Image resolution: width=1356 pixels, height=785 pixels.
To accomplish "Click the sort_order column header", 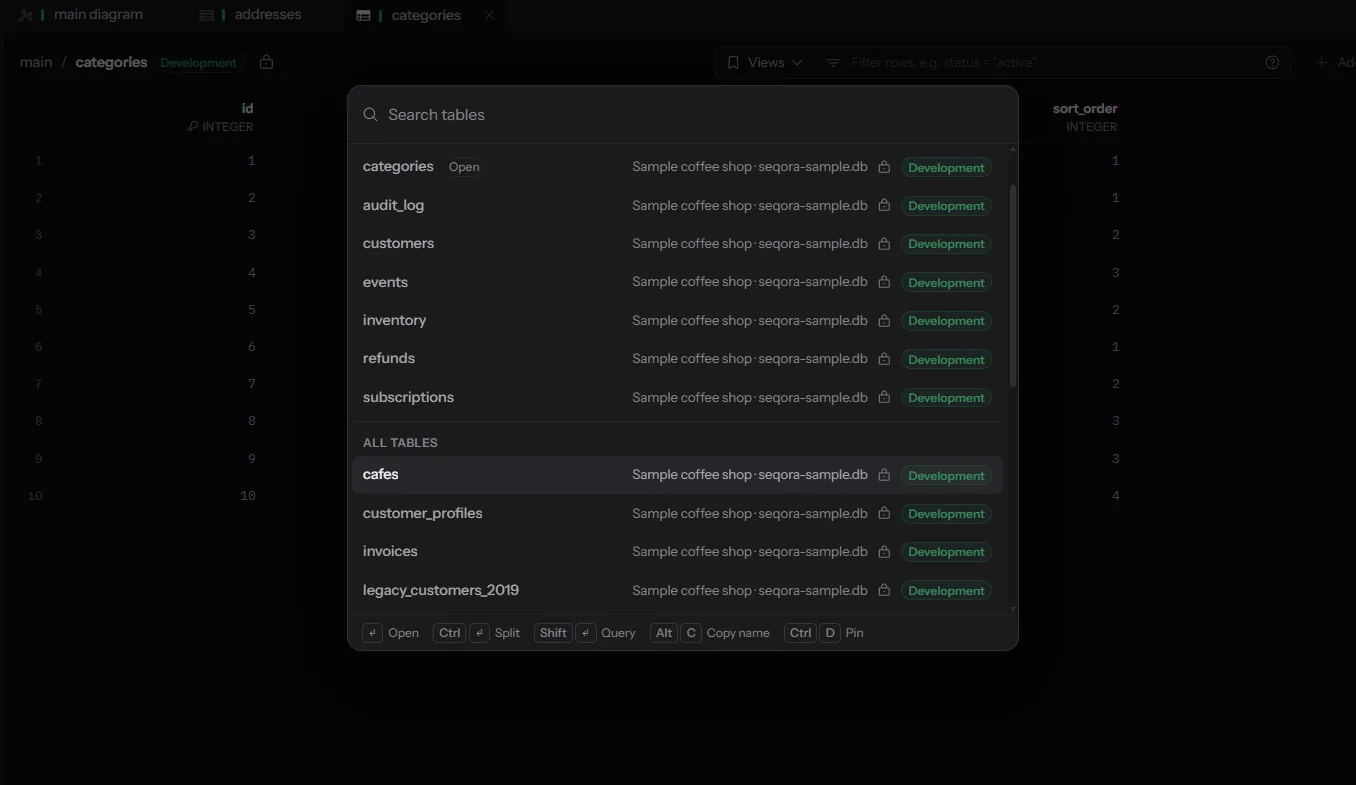I will pyautogui.click(x=1085, y=108).
